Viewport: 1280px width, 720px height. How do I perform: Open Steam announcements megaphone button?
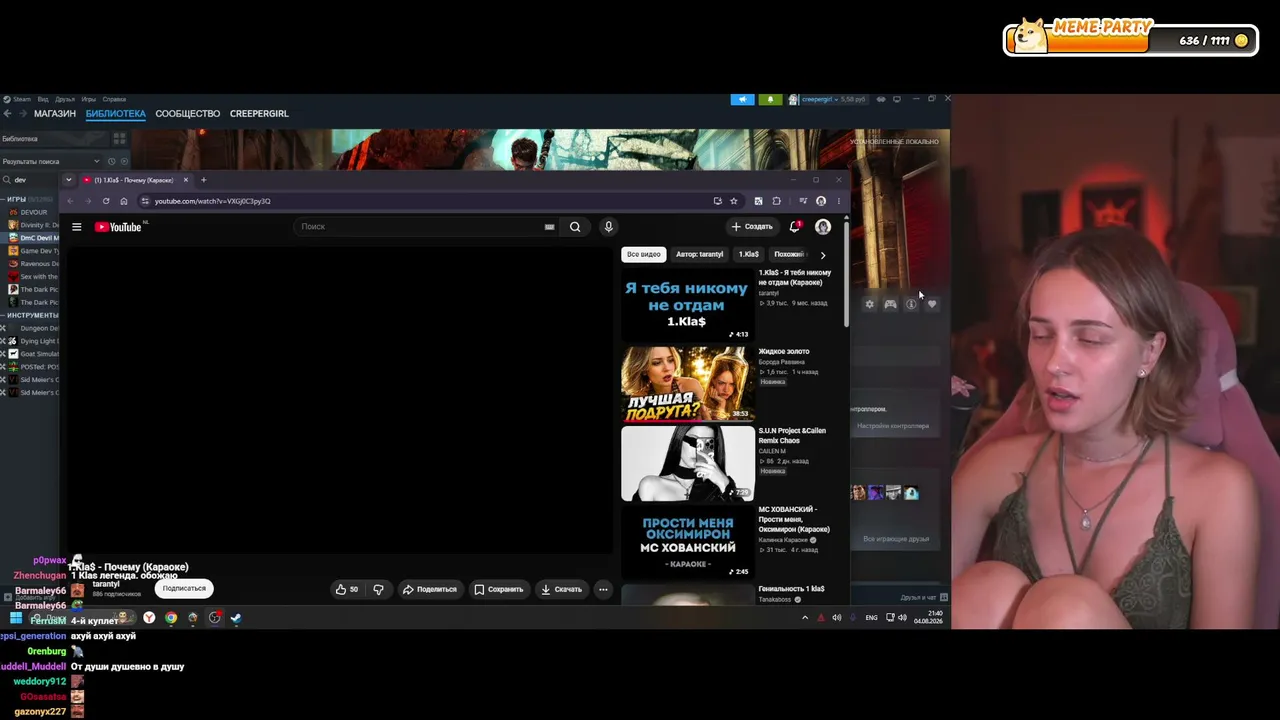point(742,99)
